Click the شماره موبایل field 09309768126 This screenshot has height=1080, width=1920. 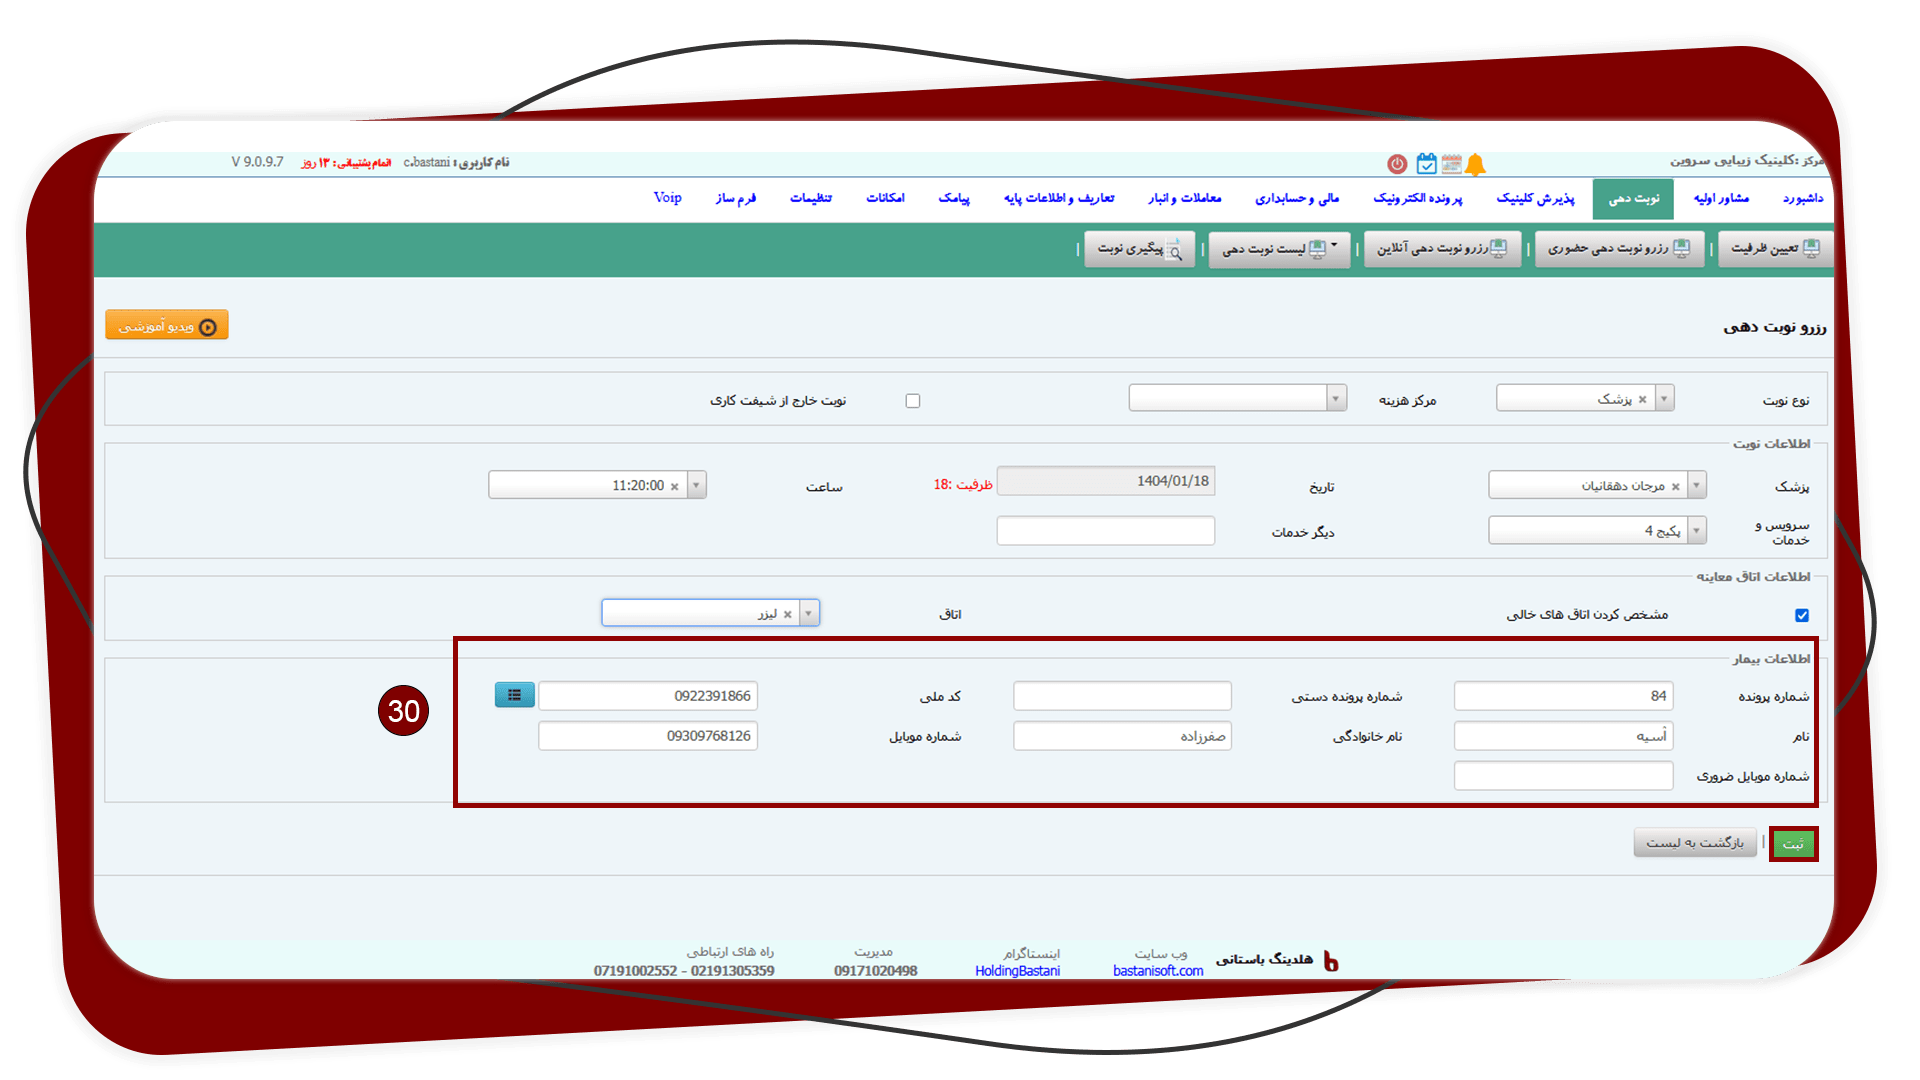pyautogui.click(x=648, y=736)
